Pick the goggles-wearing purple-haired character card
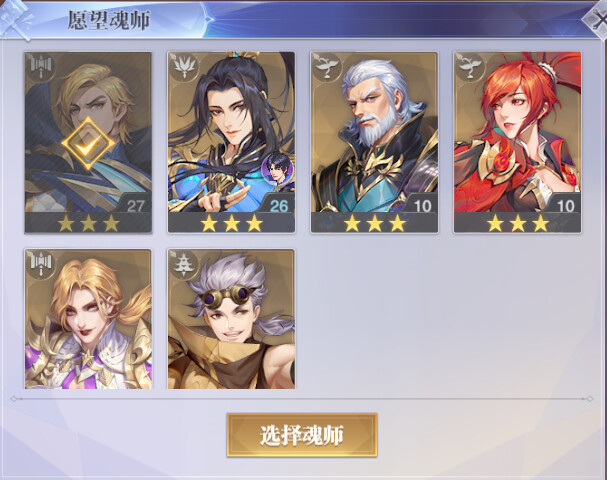Image resolution: width=607 pixels, height=480 pixels. coord(231,319)
